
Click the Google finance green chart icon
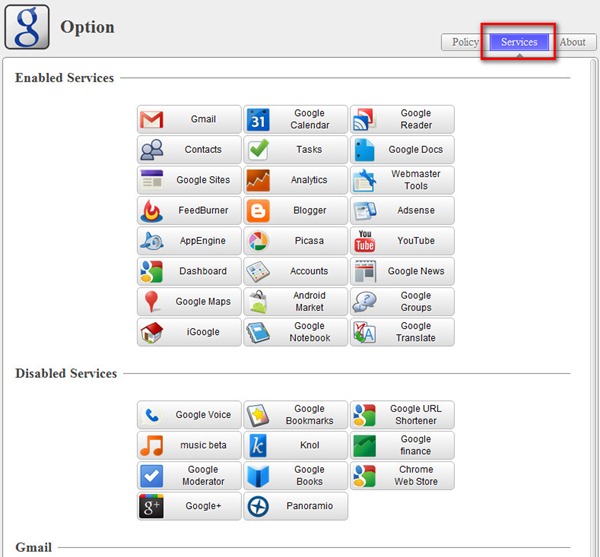click(364, 445)
